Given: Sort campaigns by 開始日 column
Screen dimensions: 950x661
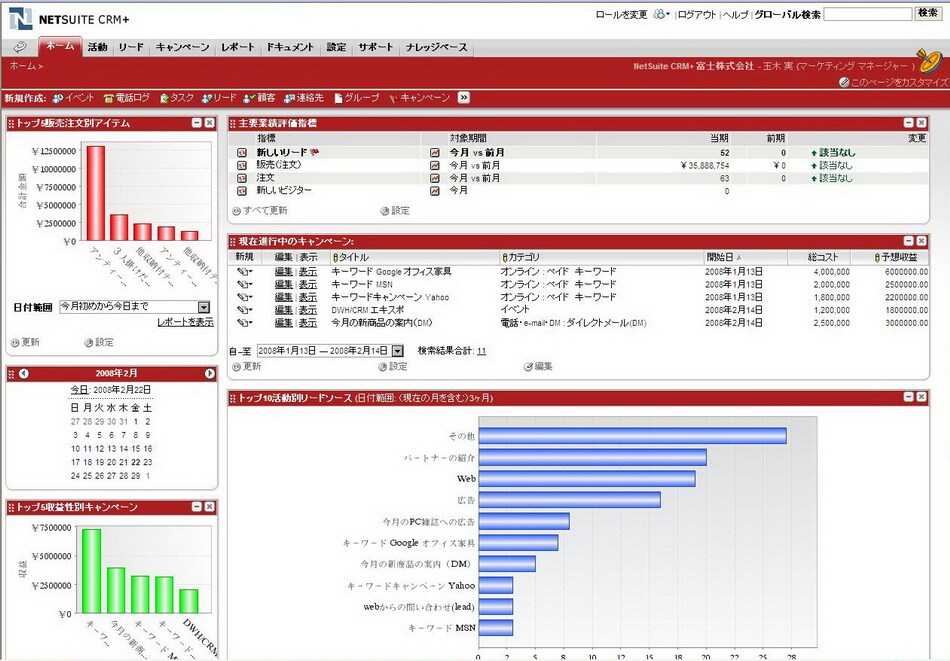Looking at the screenshot, I should [723, 257].
